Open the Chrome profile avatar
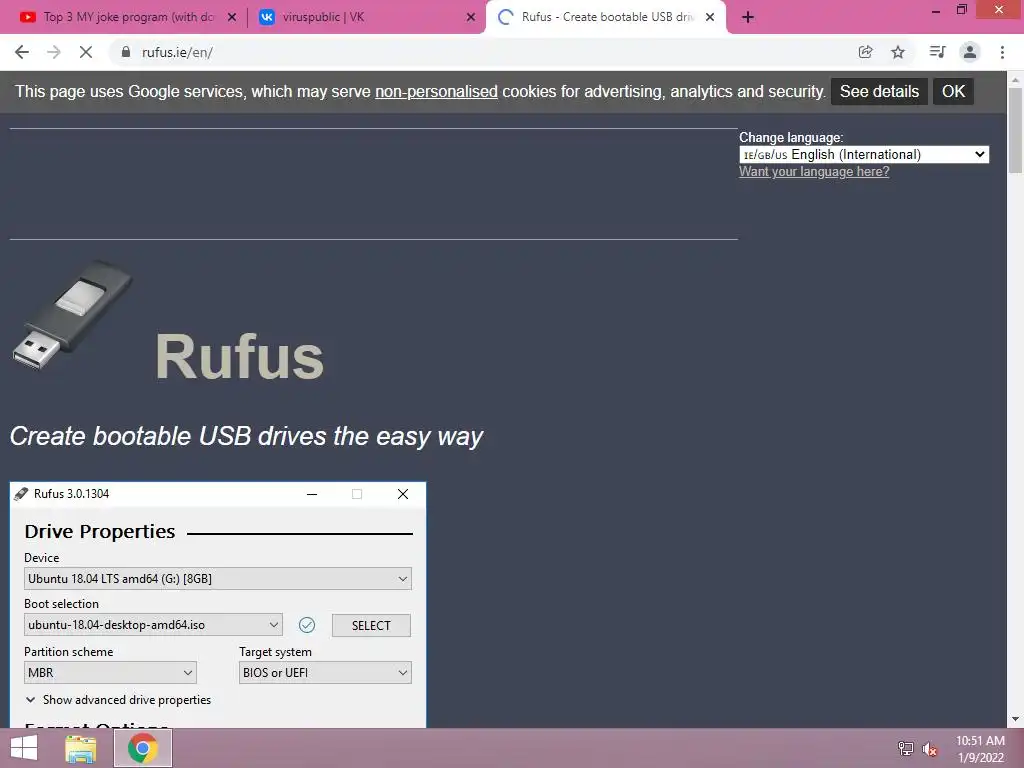The width and height of the screenshot is (1024, 768). click(x=970, y=52)
